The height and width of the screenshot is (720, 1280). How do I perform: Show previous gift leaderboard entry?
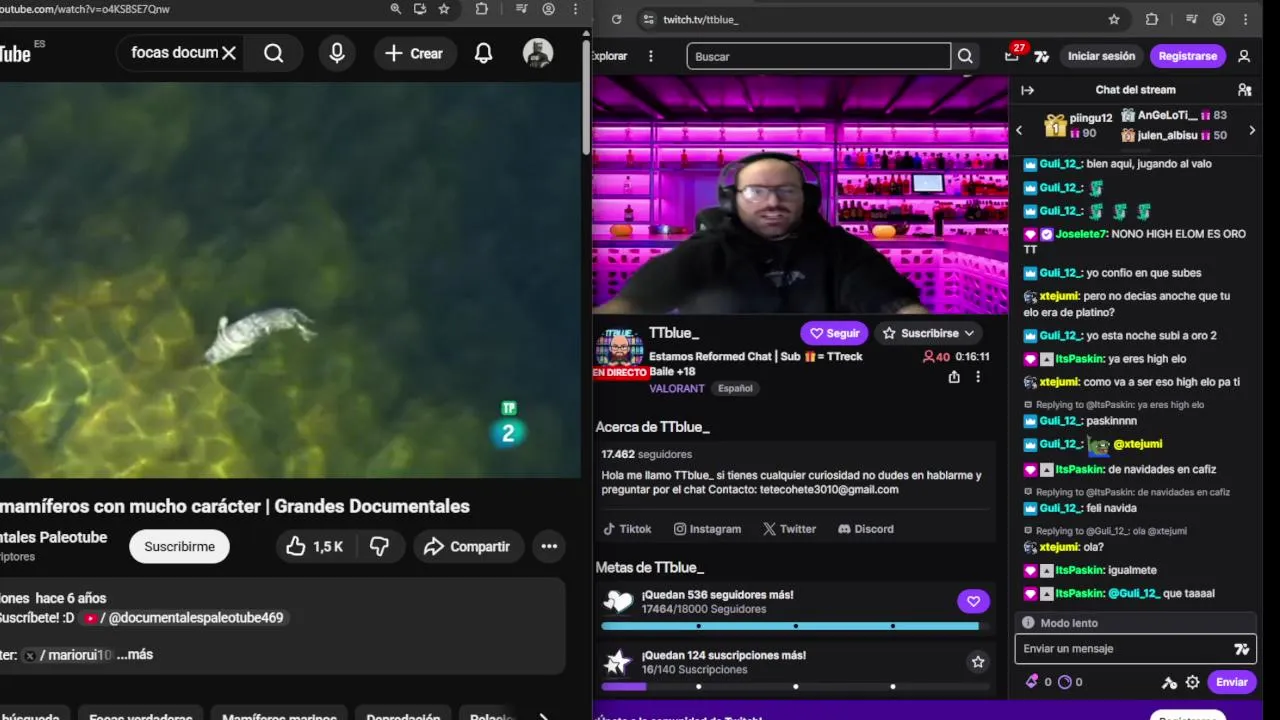(1019, 130)
